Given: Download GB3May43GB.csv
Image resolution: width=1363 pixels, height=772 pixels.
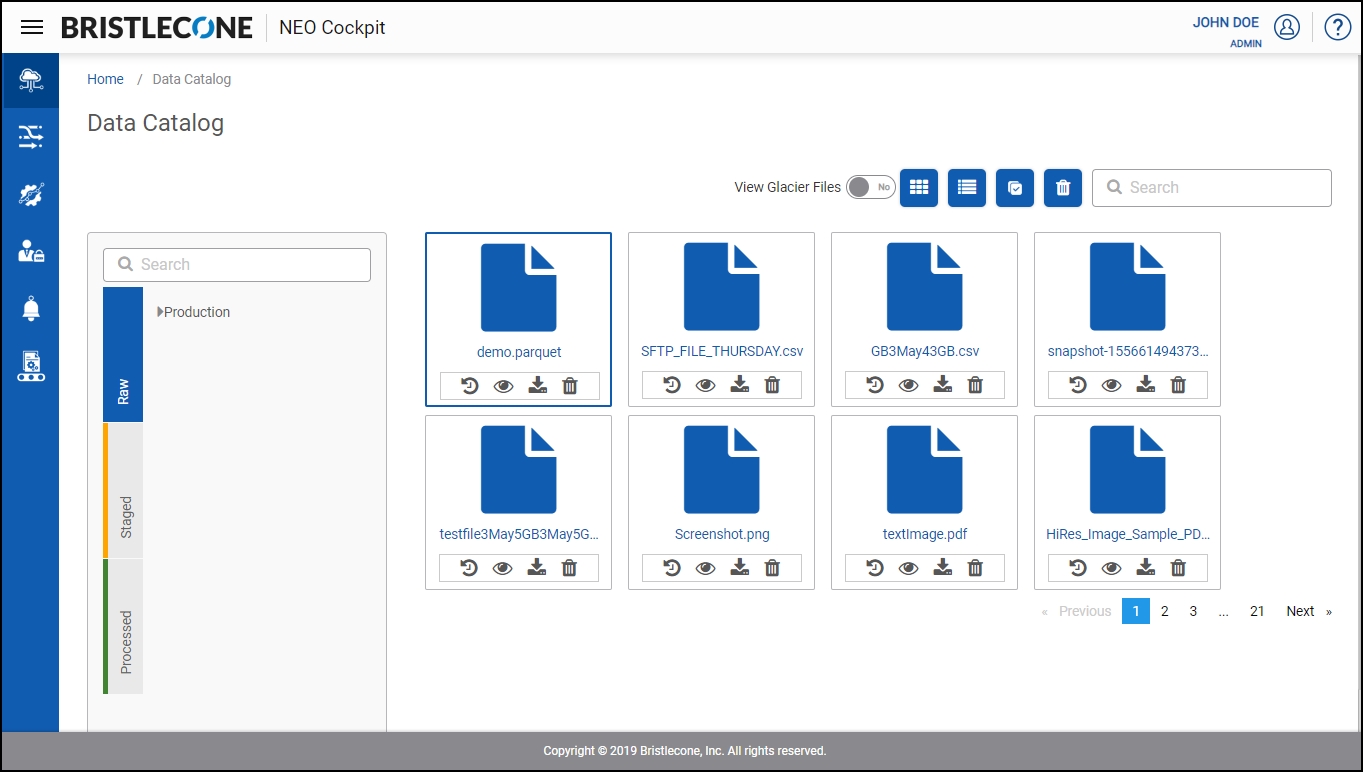Looking at the screenshot, I should (x=943, y=385).
